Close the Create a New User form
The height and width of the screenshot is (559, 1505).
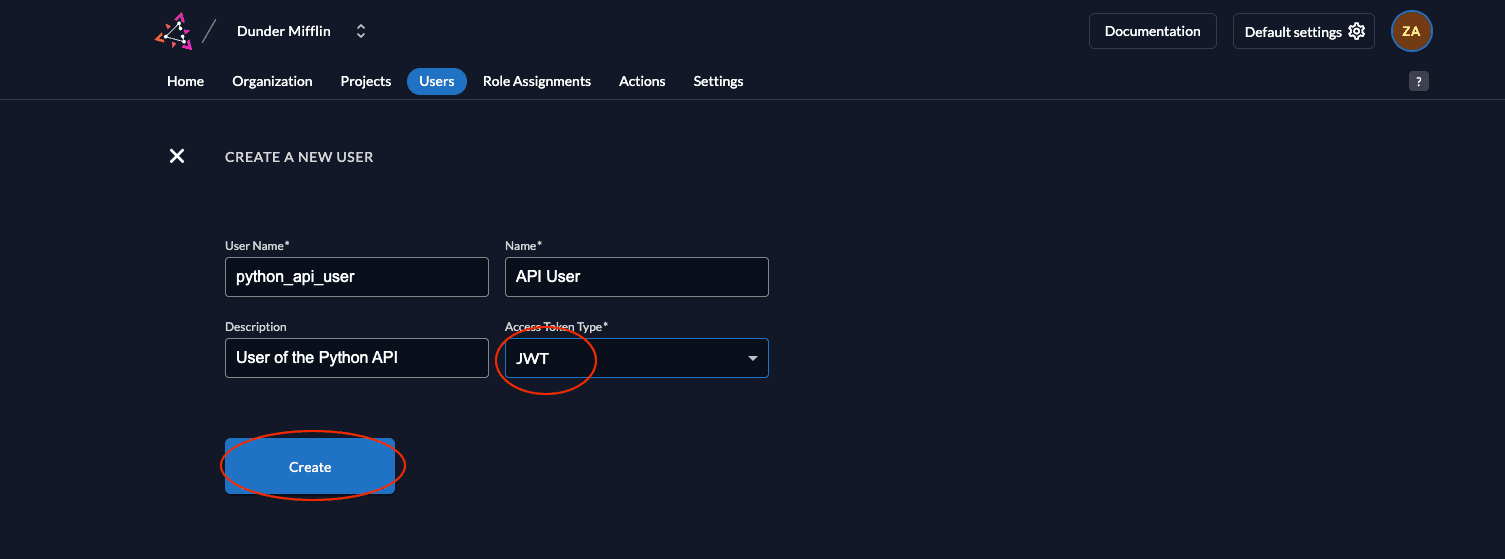[177, 156]
